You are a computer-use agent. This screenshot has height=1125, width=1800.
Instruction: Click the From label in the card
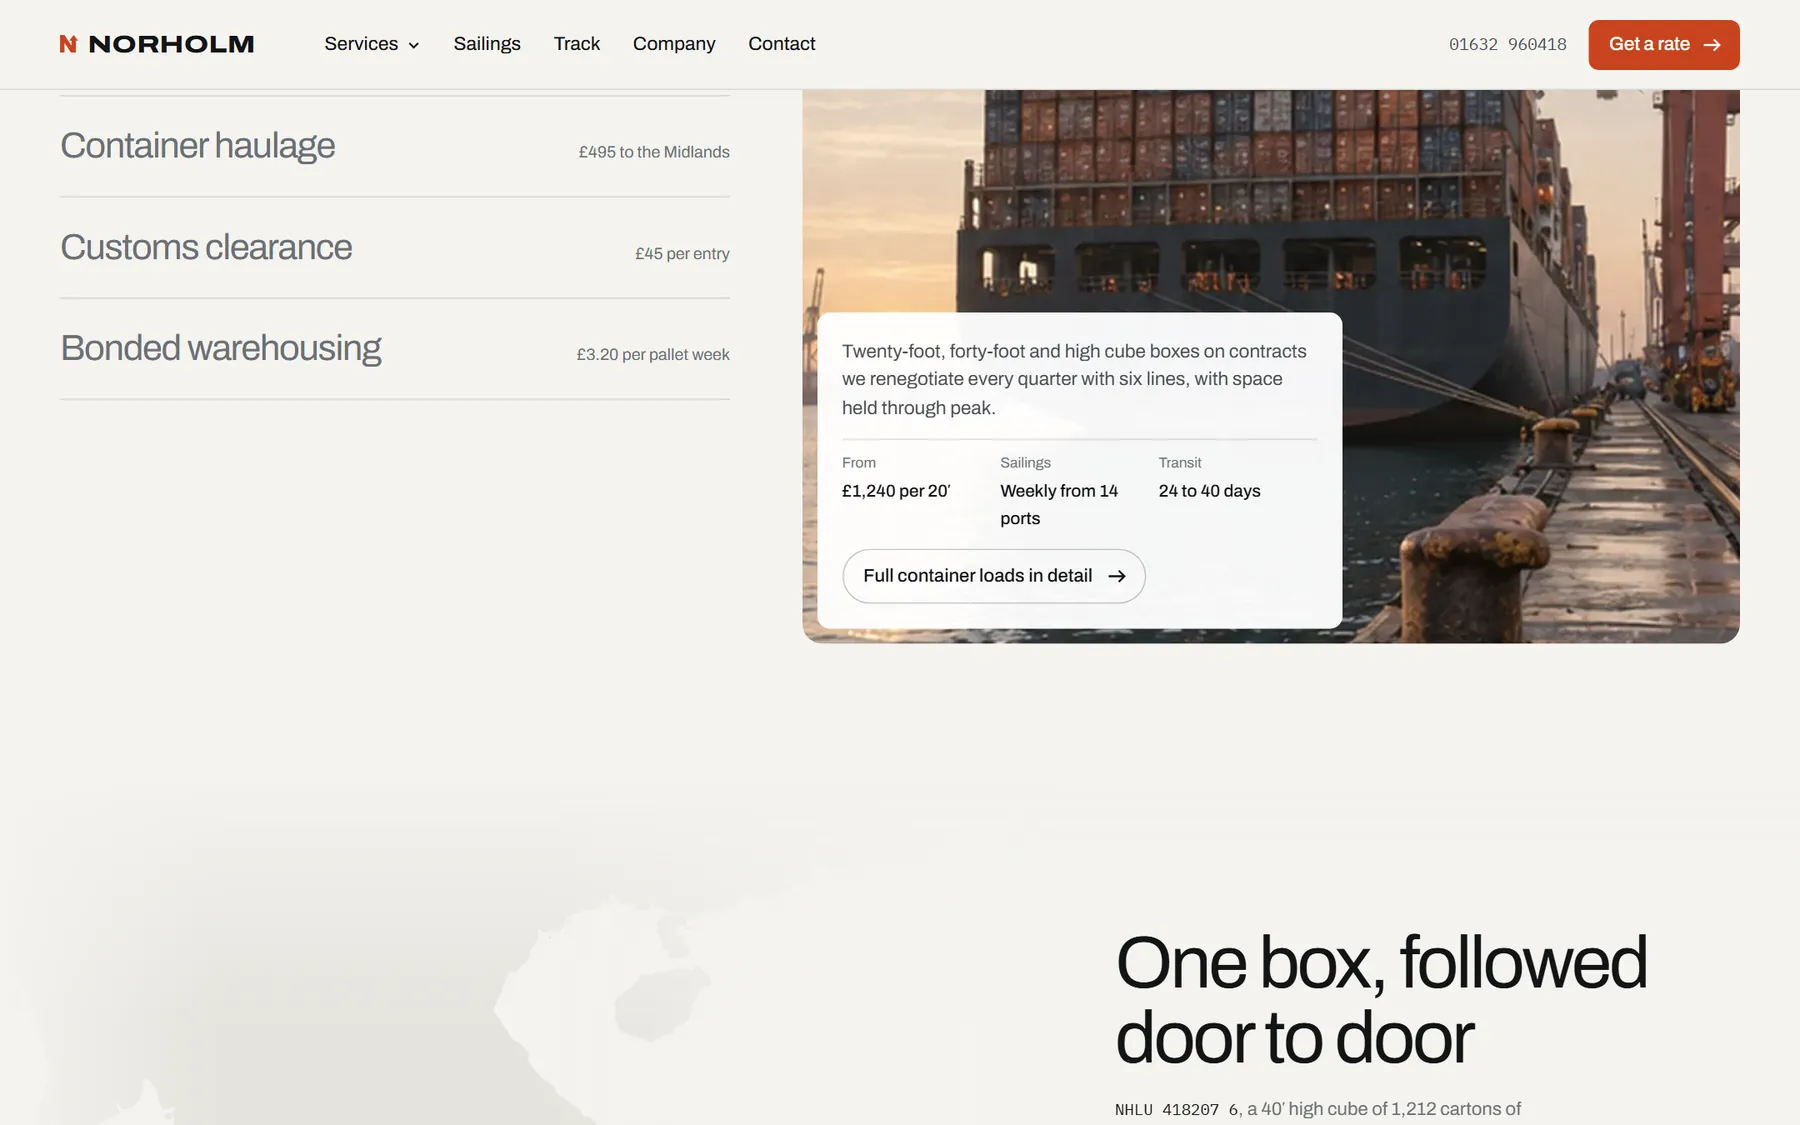[859, 463]
